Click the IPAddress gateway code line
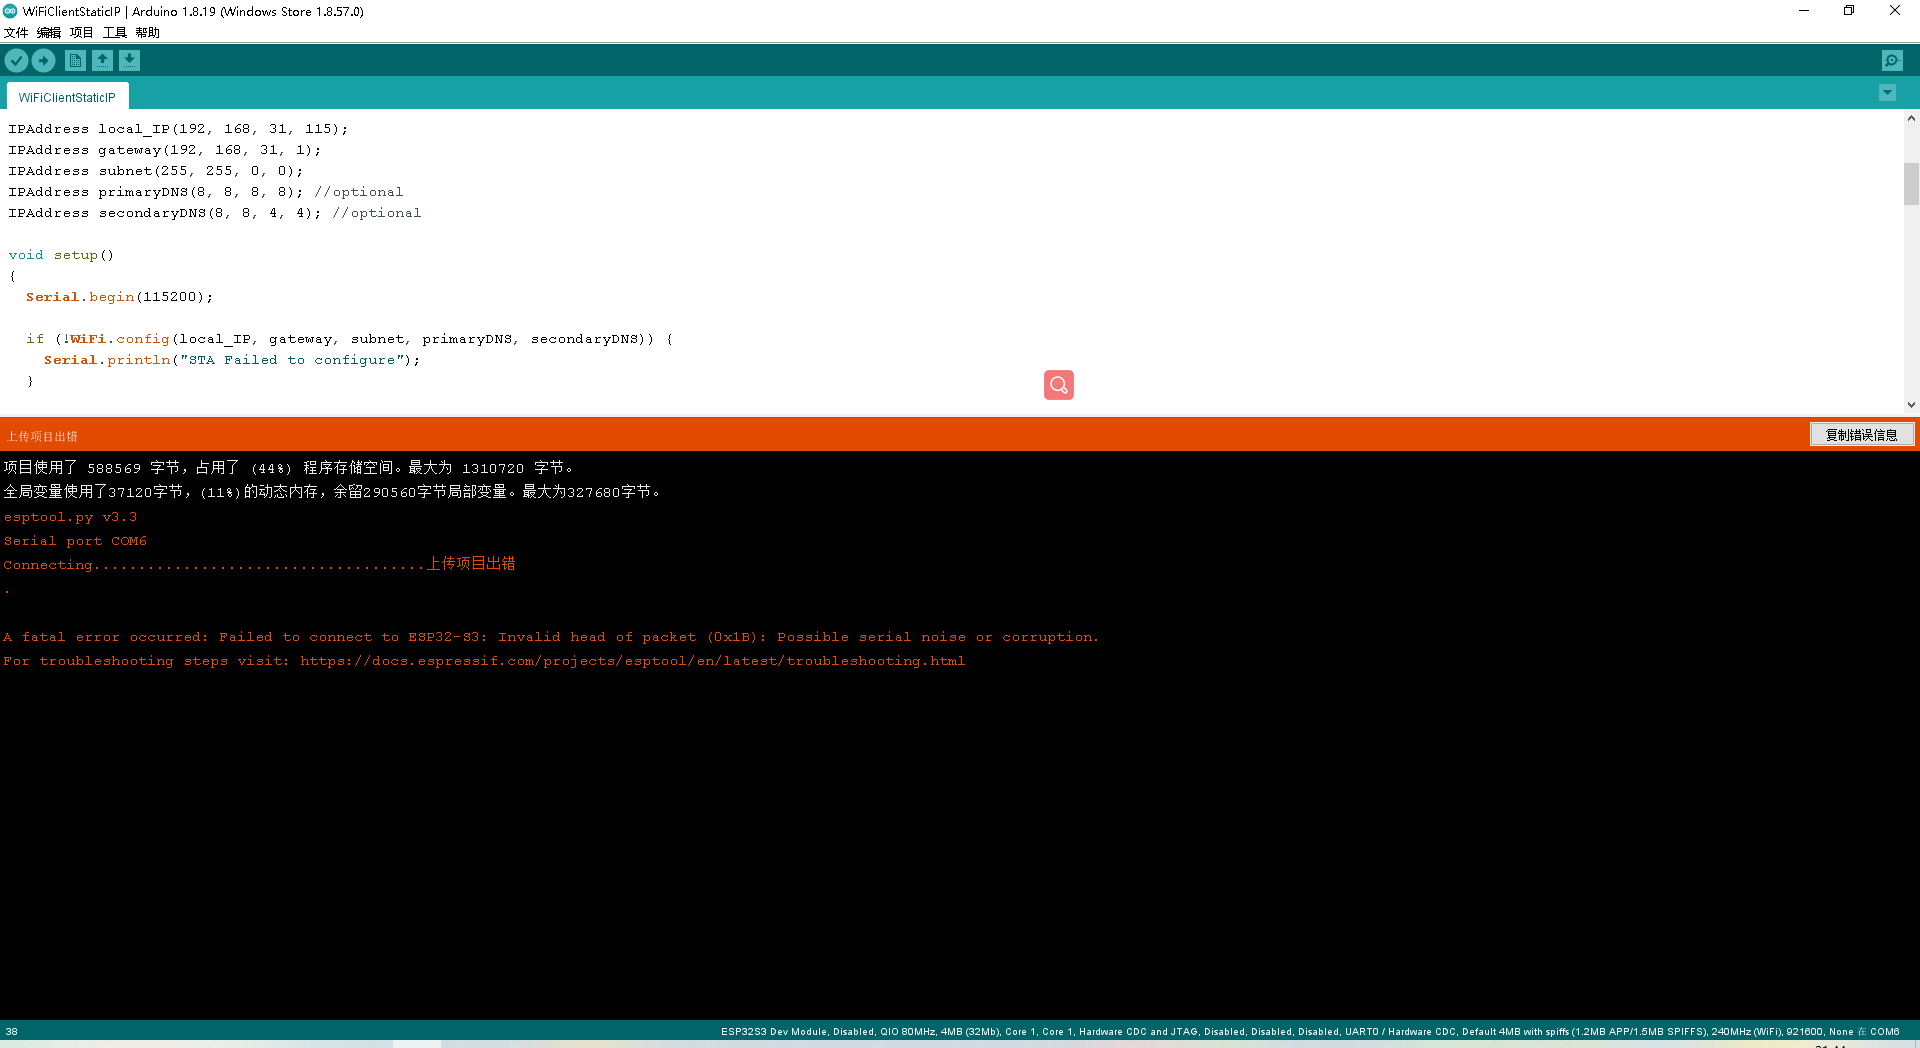The image size is (1920, 1048). pos(165,150)
